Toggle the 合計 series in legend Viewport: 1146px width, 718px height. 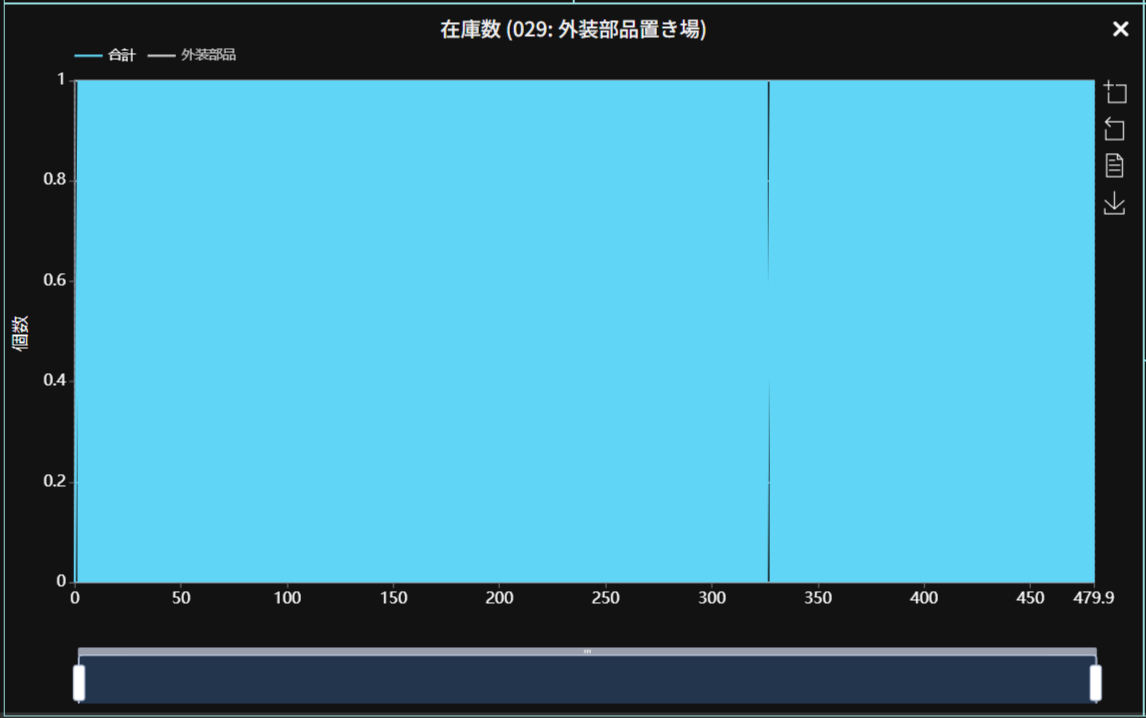pos(121,55)
